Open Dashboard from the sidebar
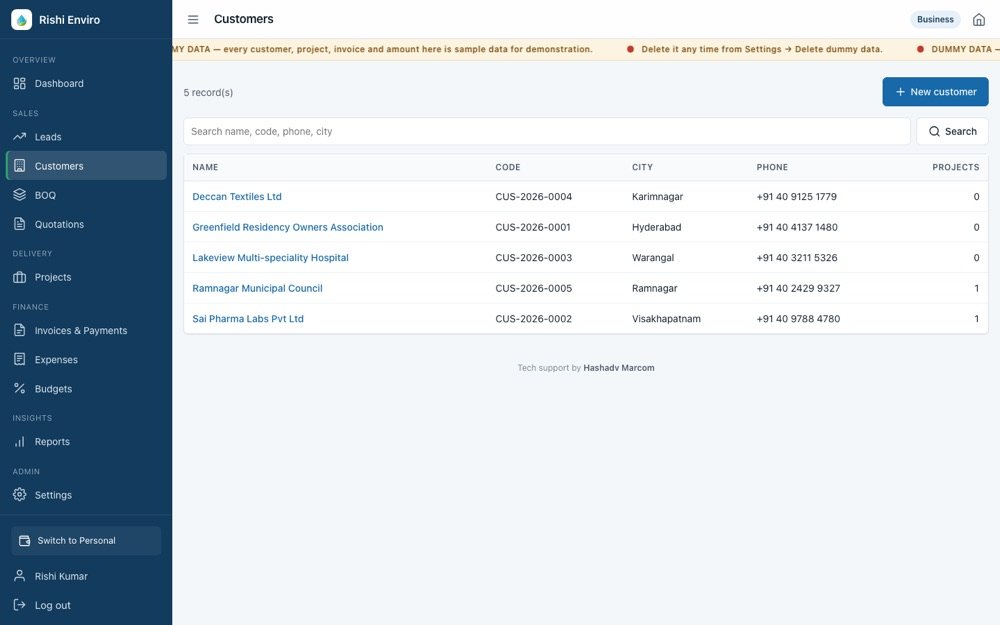 [x=86, y=84]
